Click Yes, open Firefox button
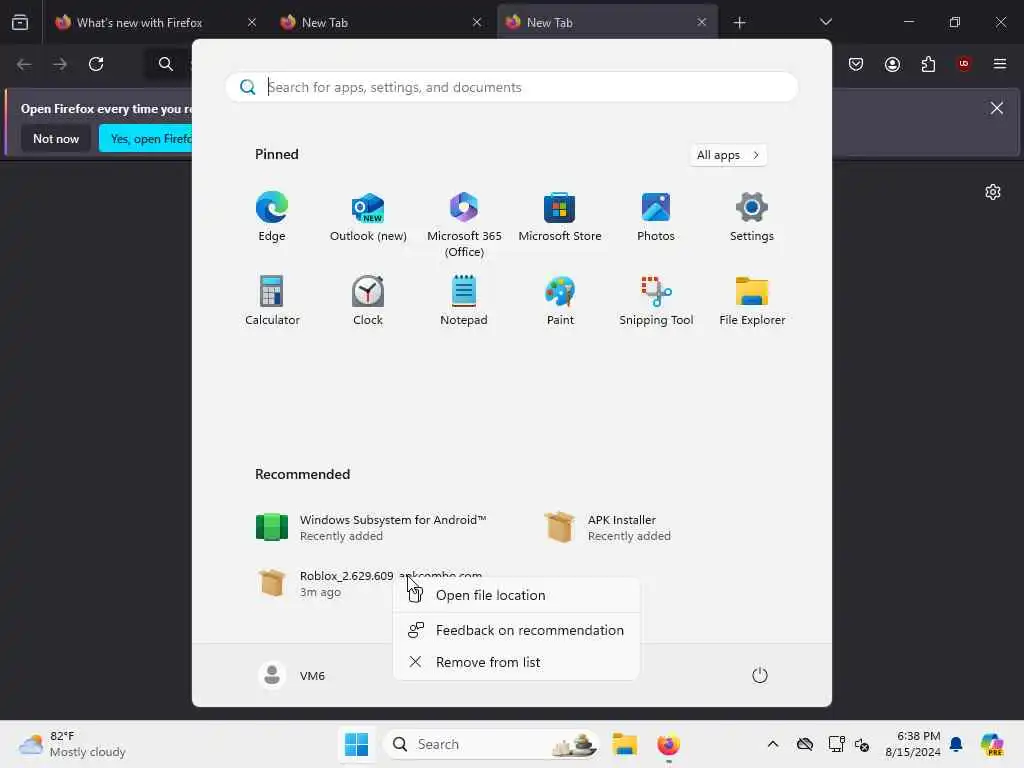 point(146,138)
